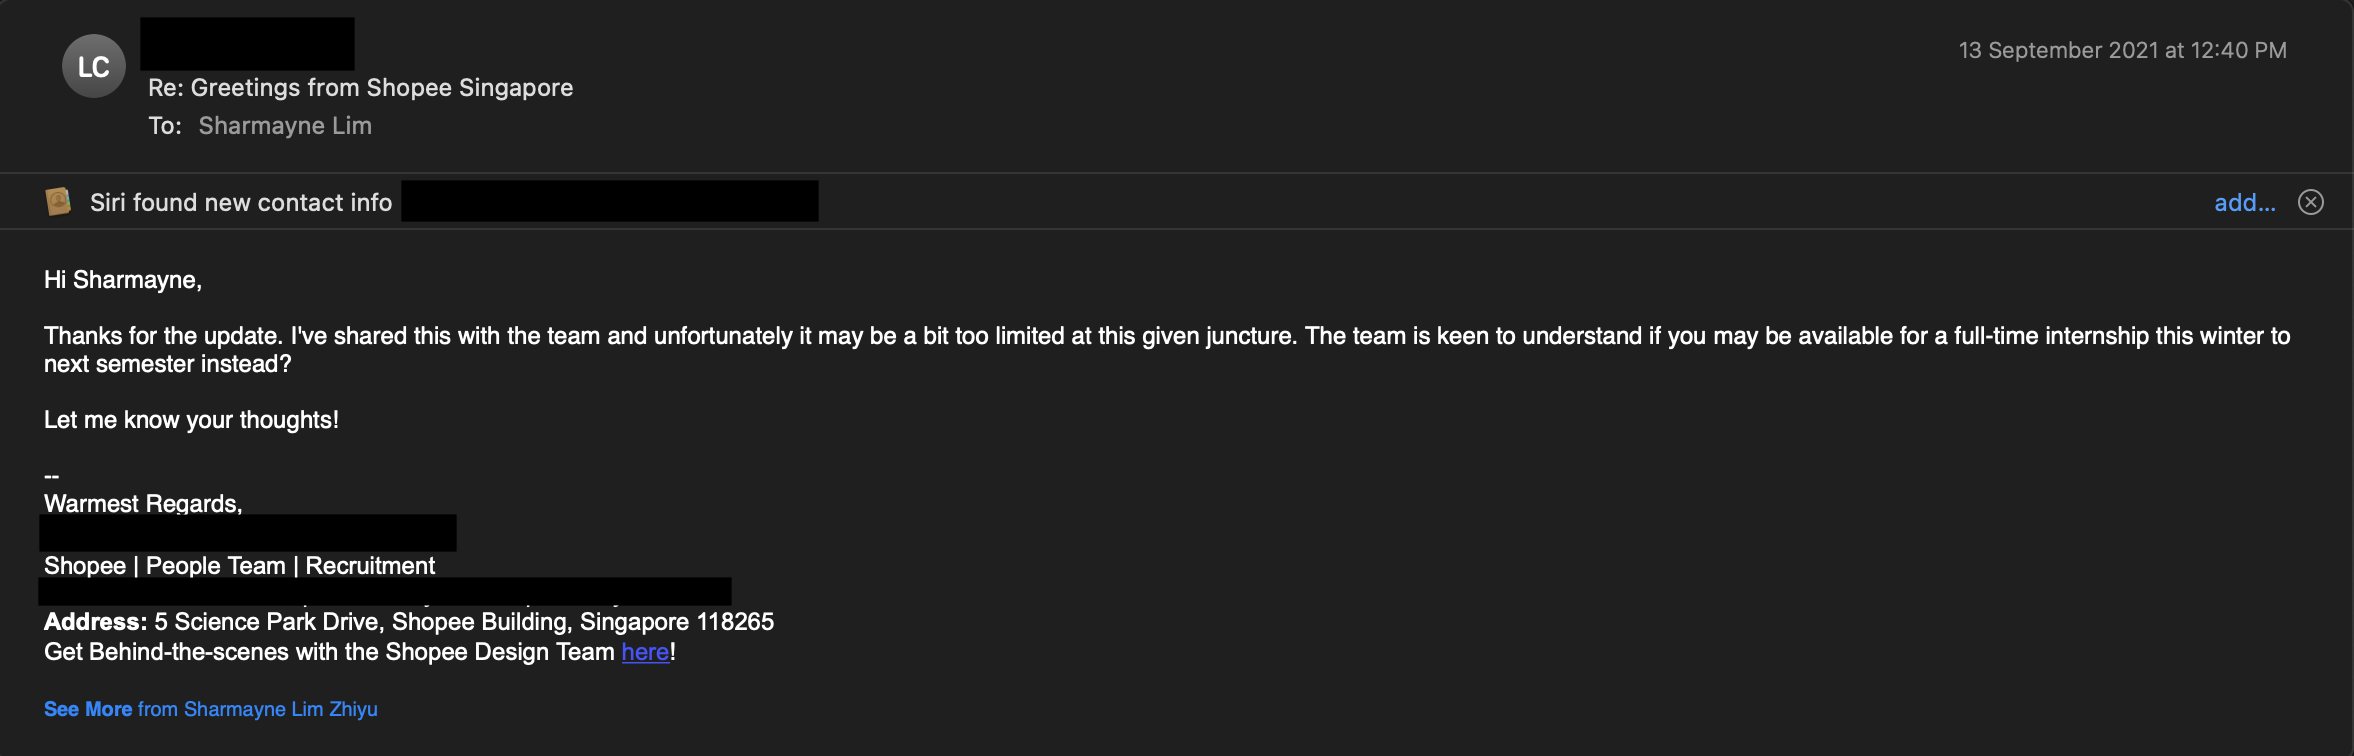Open the "here" Shopee Design Team link
Image resolution: width=2354 pixels, height=756 pixels.
tap(645, 652)
